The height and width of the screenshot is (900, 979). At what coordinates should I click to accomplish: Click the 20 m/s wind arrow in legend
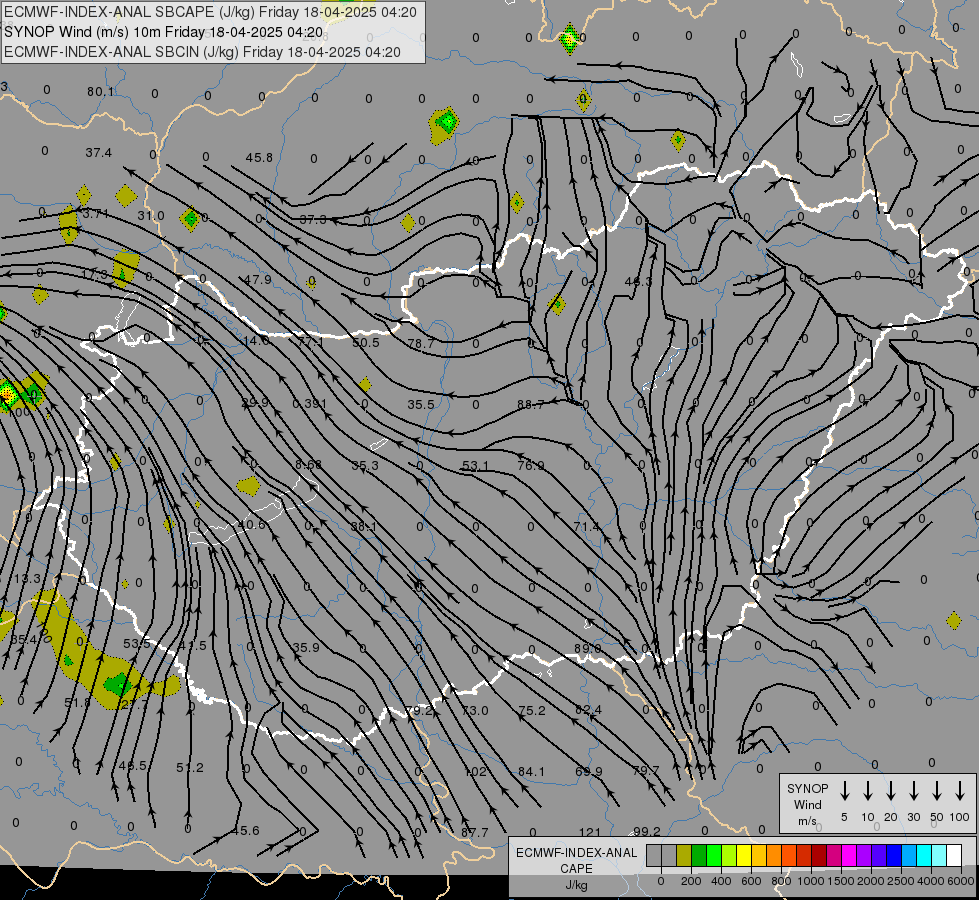890,791
